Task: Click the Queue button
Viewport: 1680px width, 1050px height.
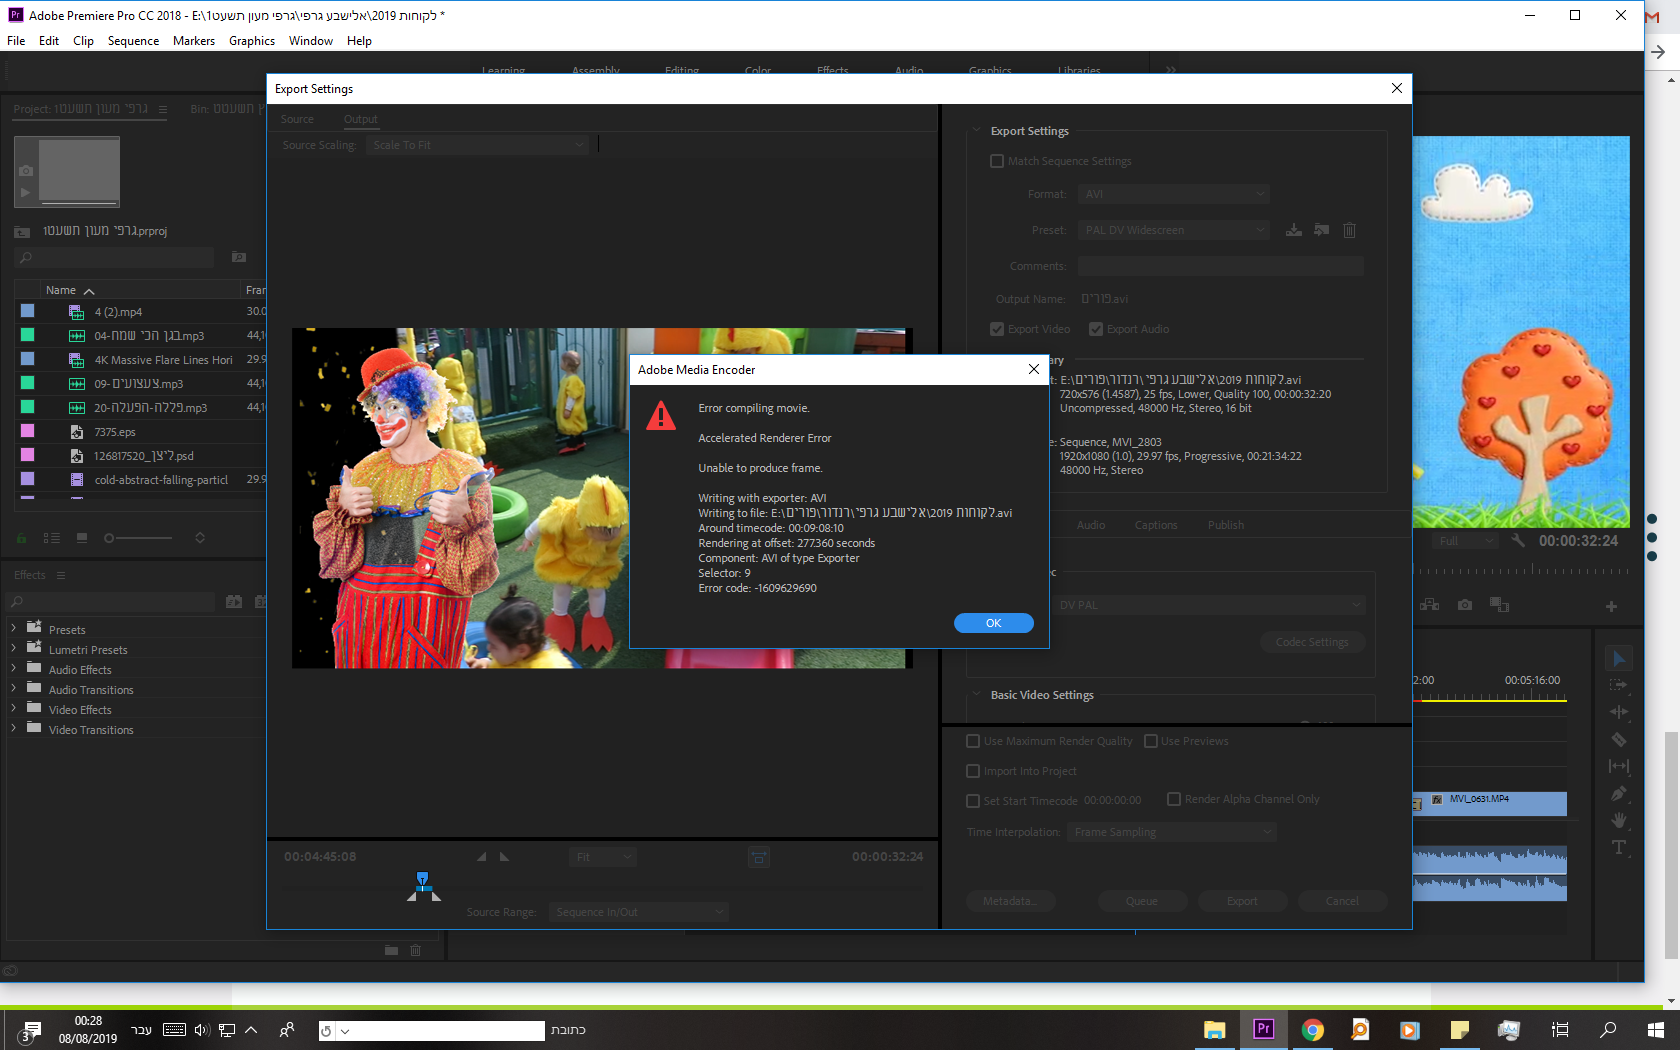Action: 1142,901
